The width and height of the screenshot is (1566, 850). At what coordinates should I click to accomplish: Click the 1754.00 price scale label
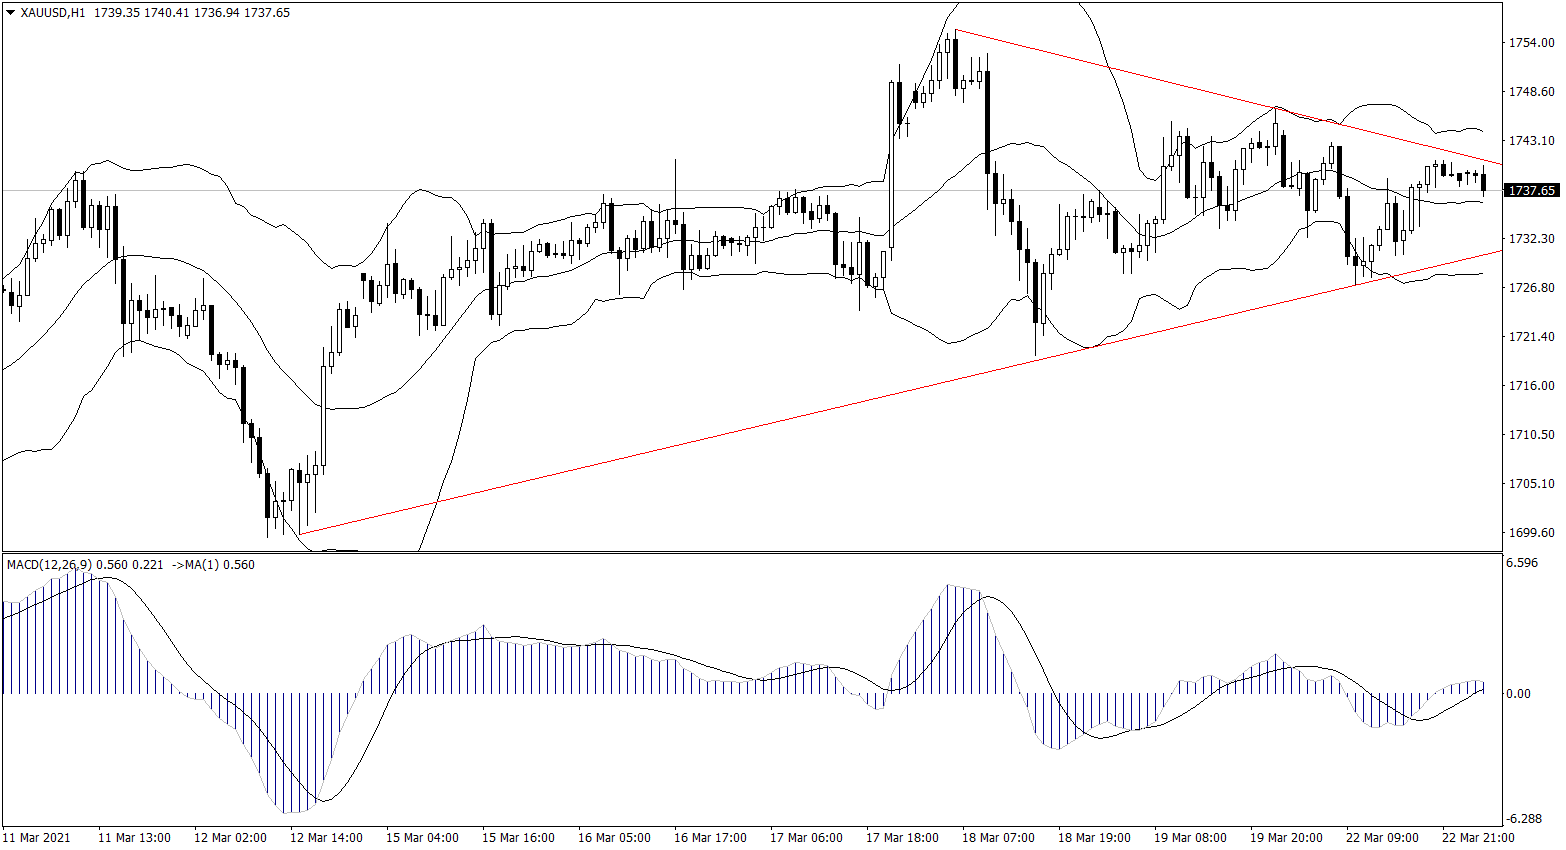click(x=1531, y=43)
